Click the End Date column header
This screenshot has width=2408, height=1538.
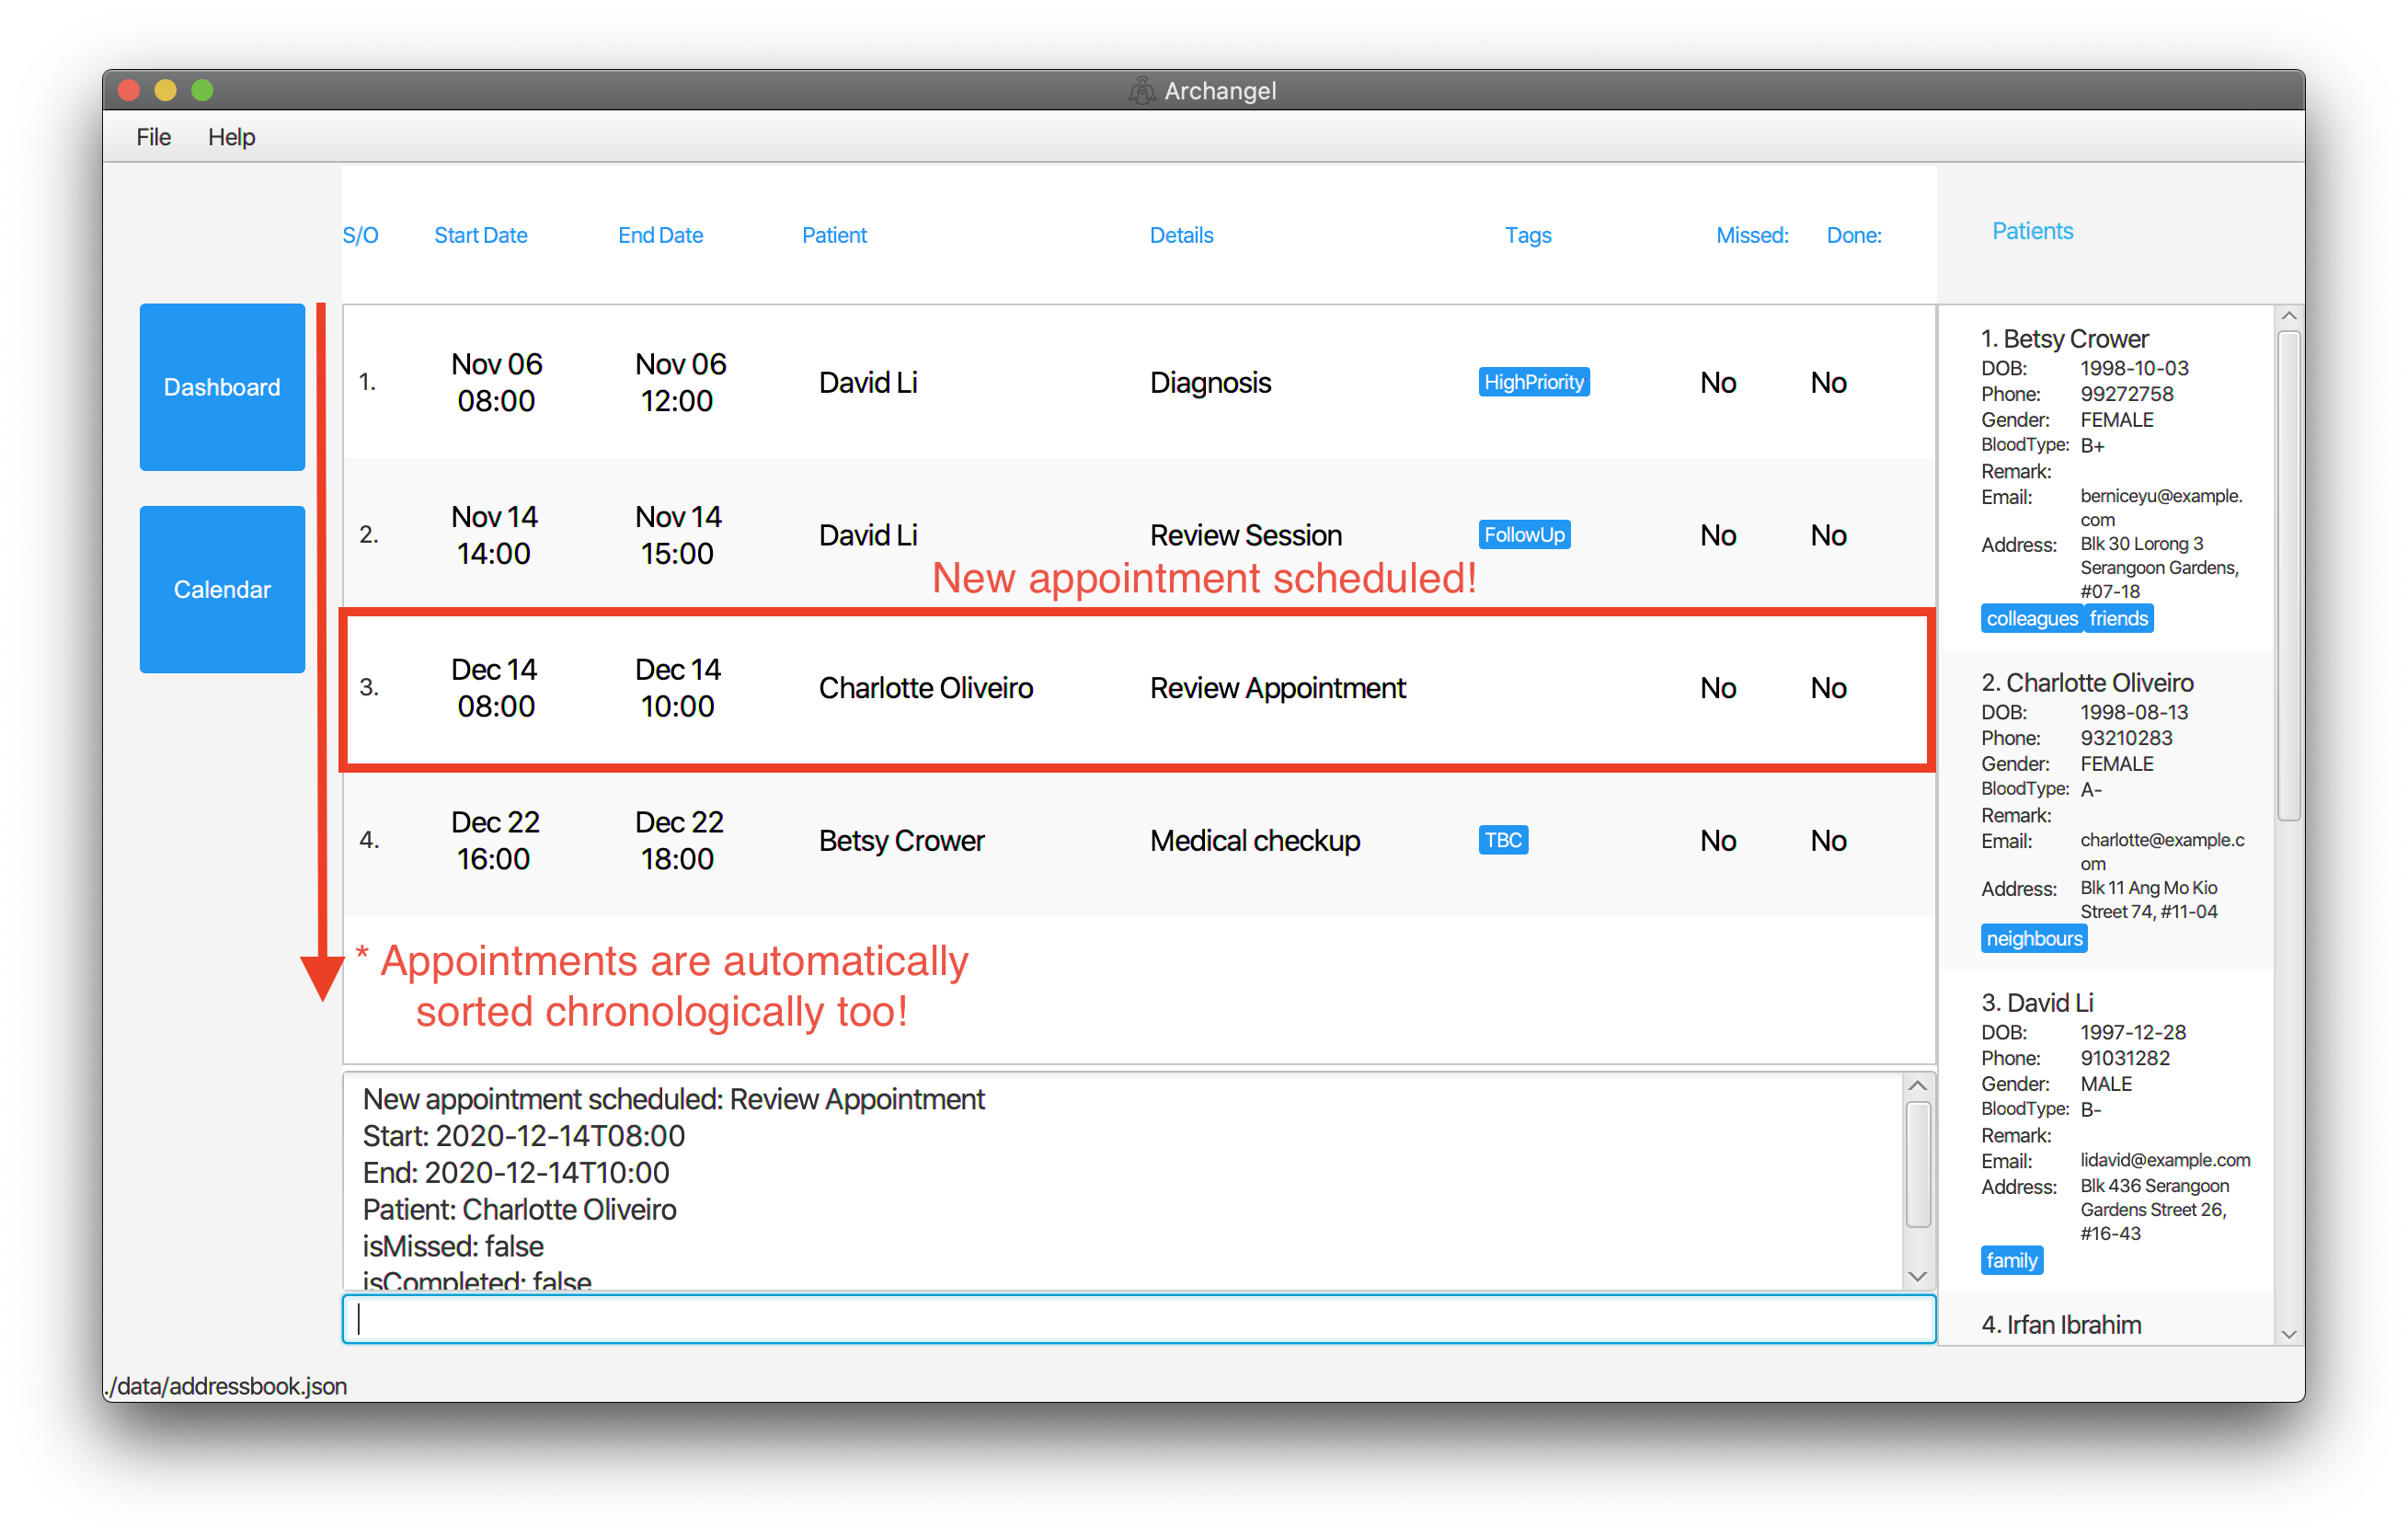click(660, 235)
